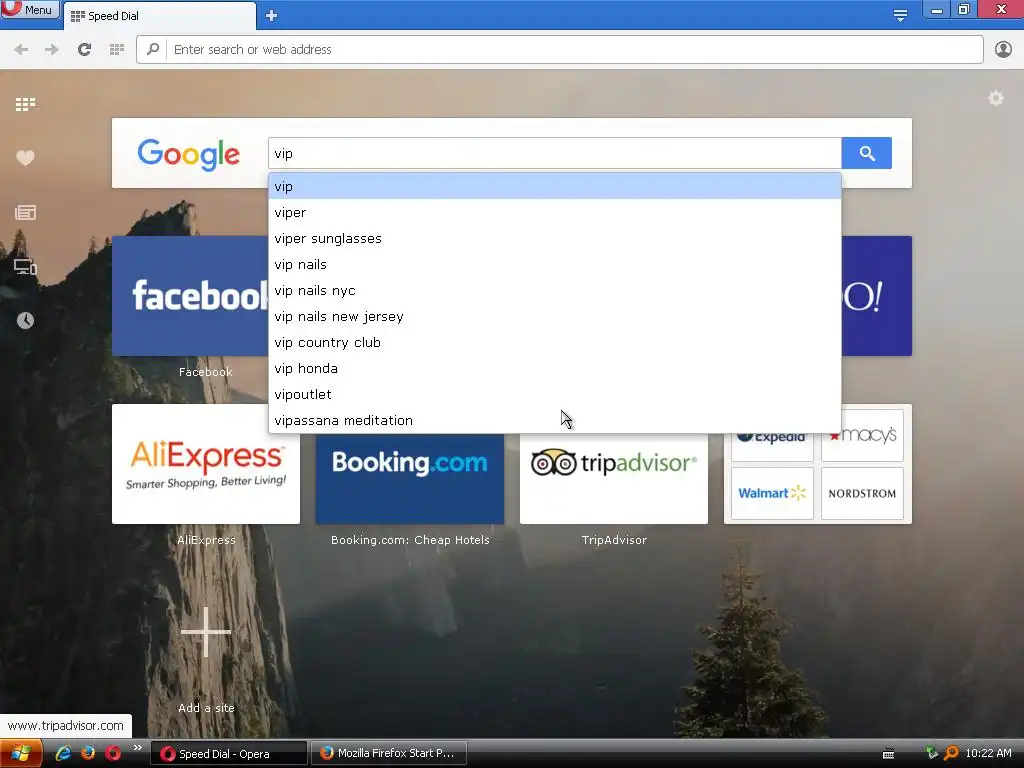Image resolution: width=1024 pixels, height=768 pixels.
Task: Click the blue Google search button
Action: click(x=867, y=153)
